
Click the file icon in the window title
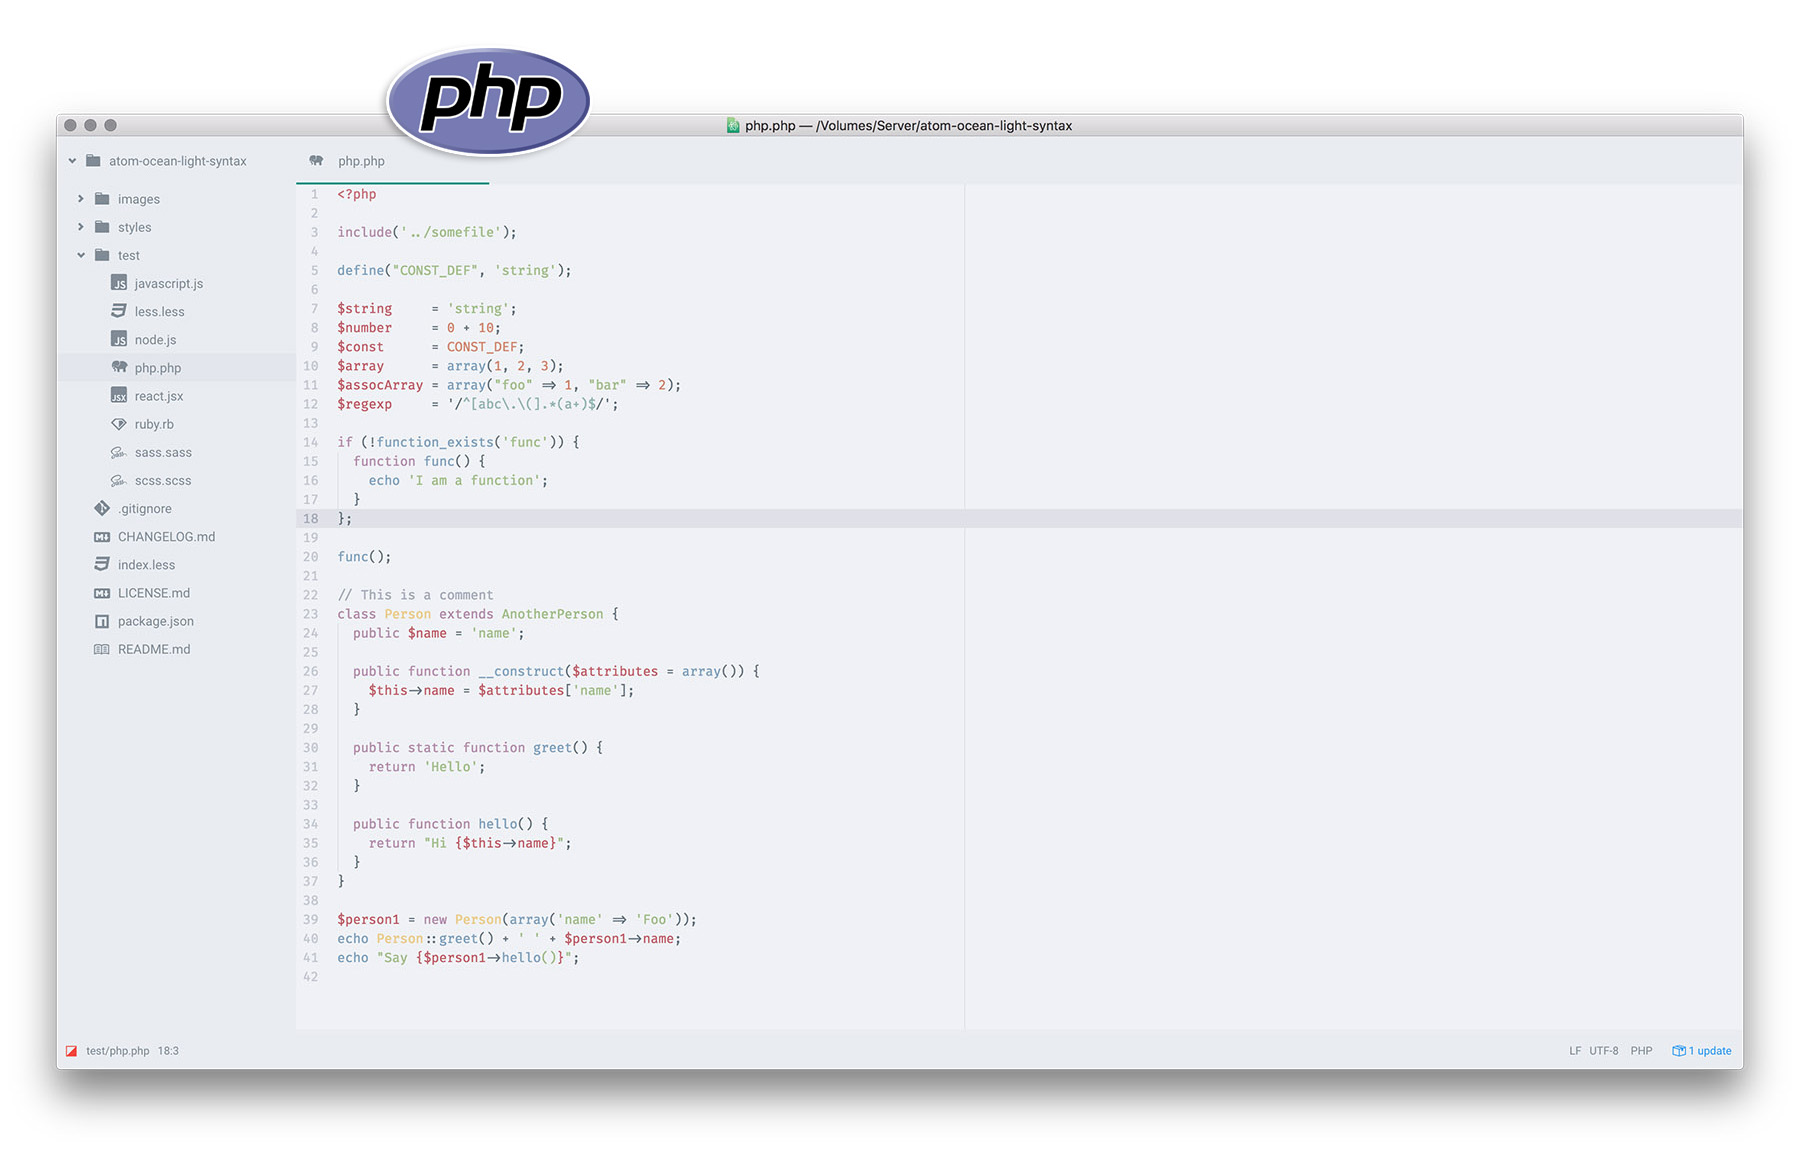(x=733, y=125)
